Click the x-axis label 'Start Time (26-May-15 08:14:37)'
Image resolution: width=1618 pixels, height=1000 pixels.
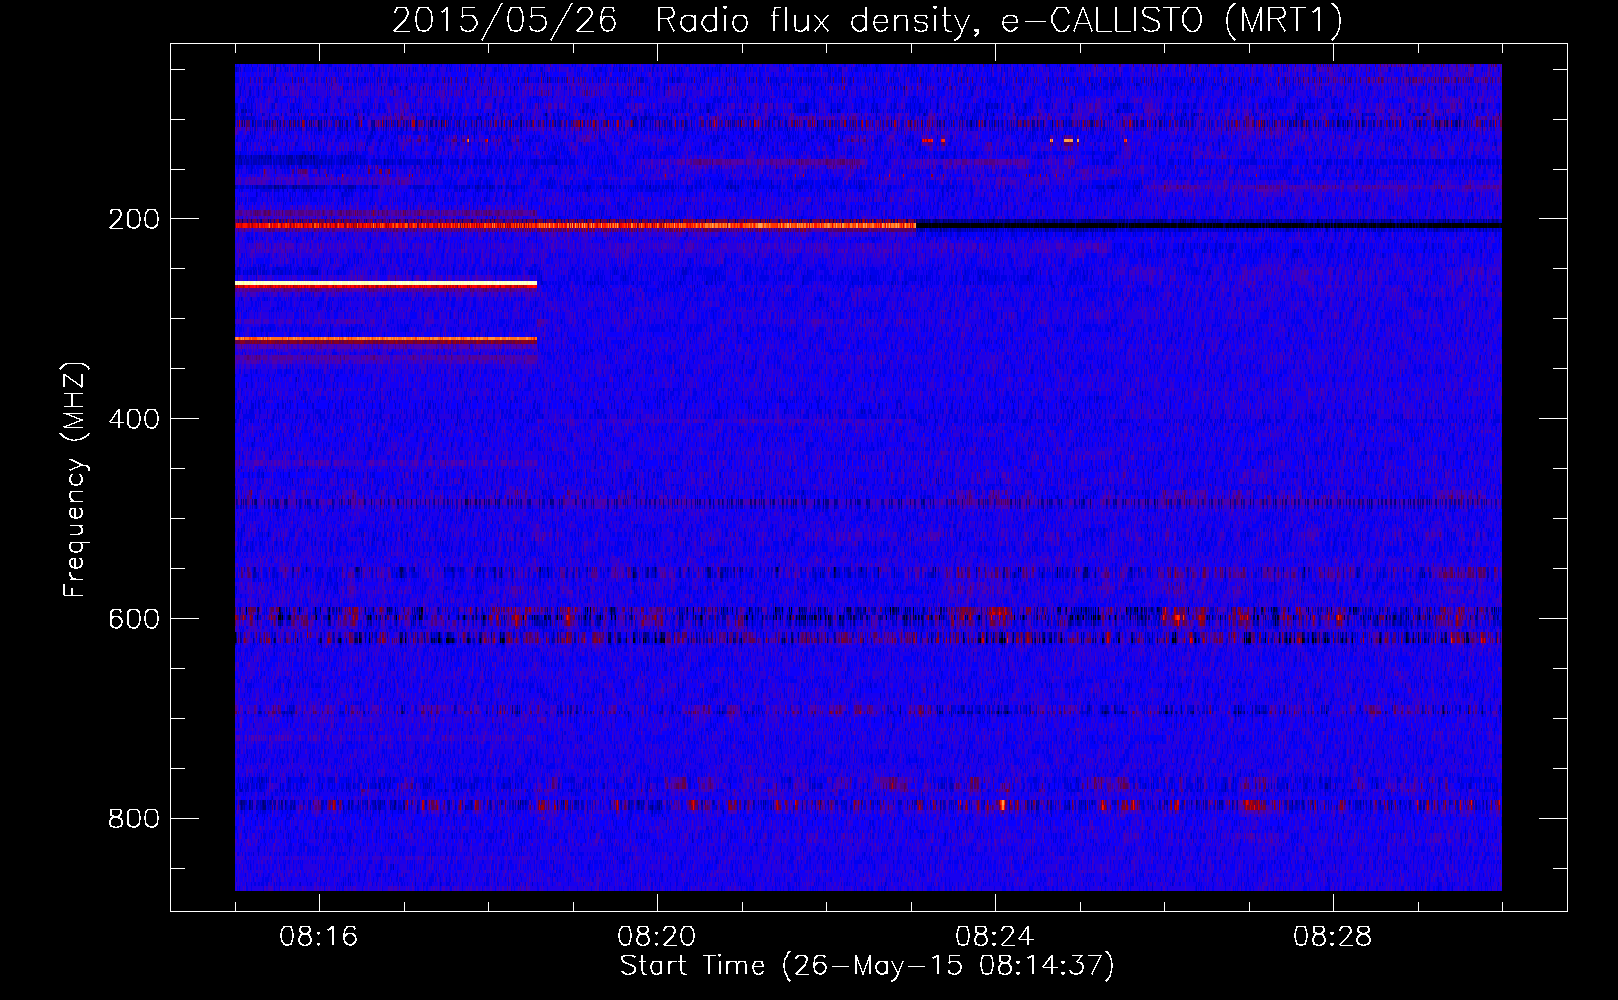(x=867, y=966)
